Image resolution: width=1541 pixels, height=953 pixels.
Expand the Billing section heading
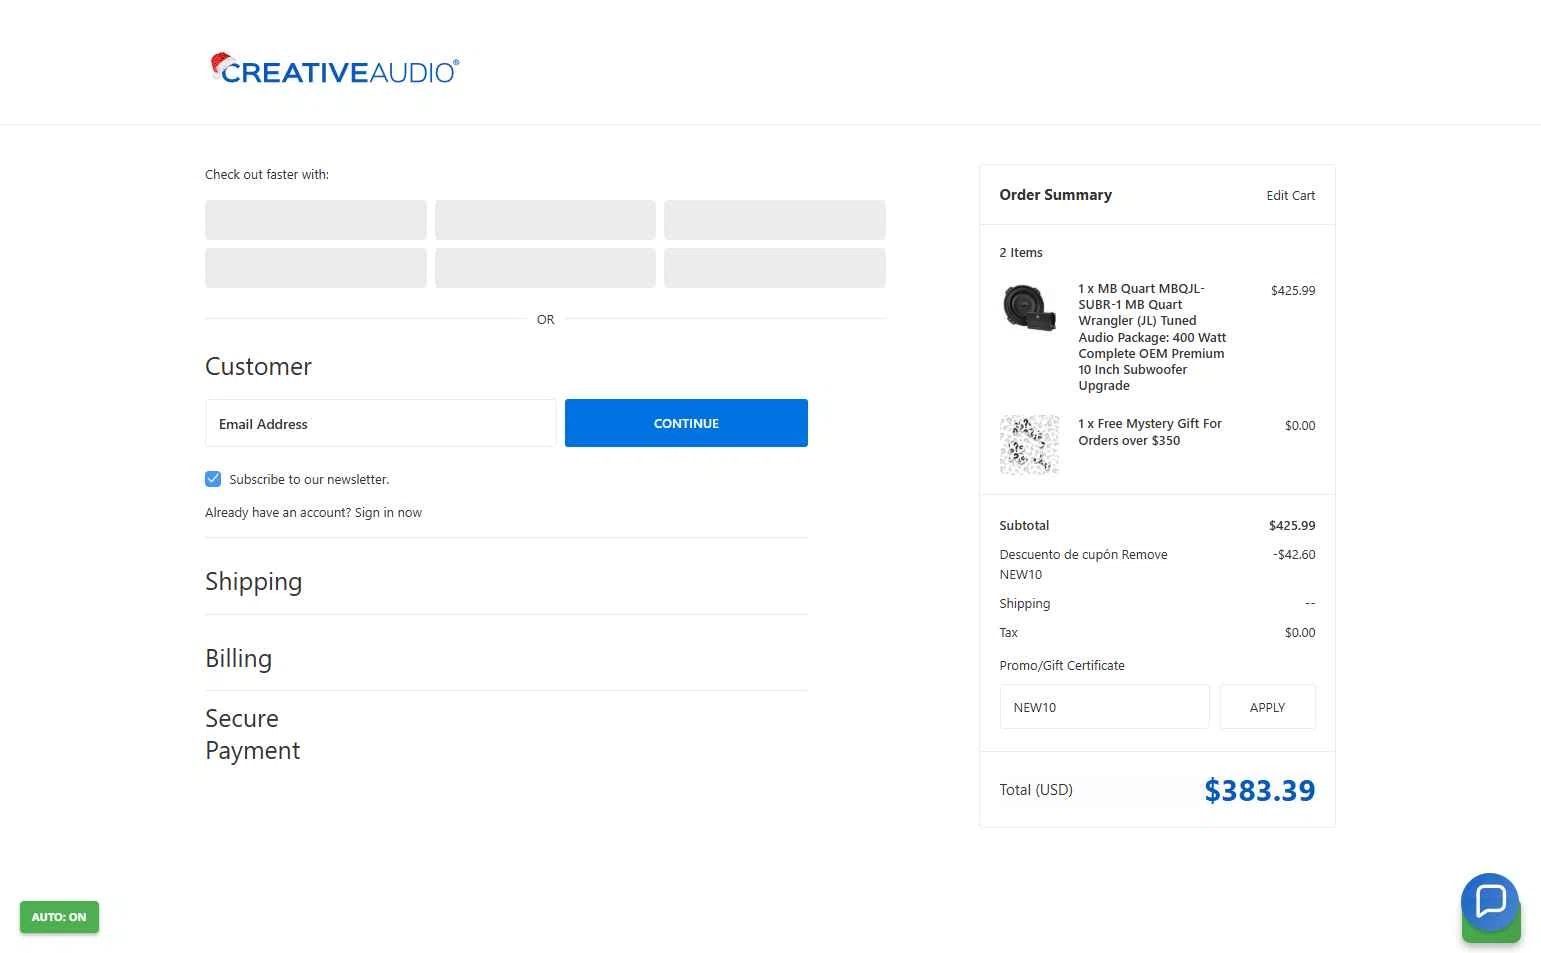[x=238, y=658]
